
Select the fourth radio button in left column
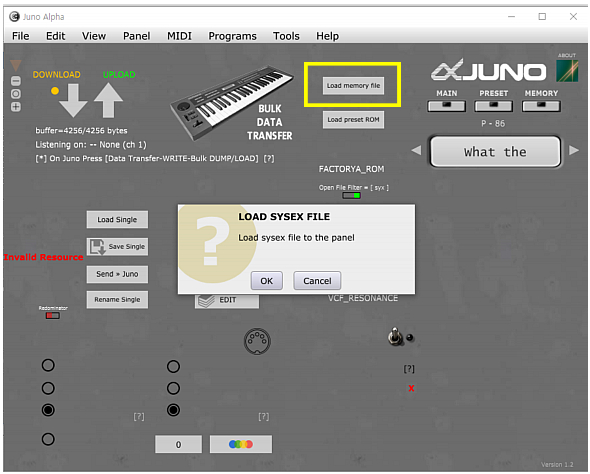48,439
